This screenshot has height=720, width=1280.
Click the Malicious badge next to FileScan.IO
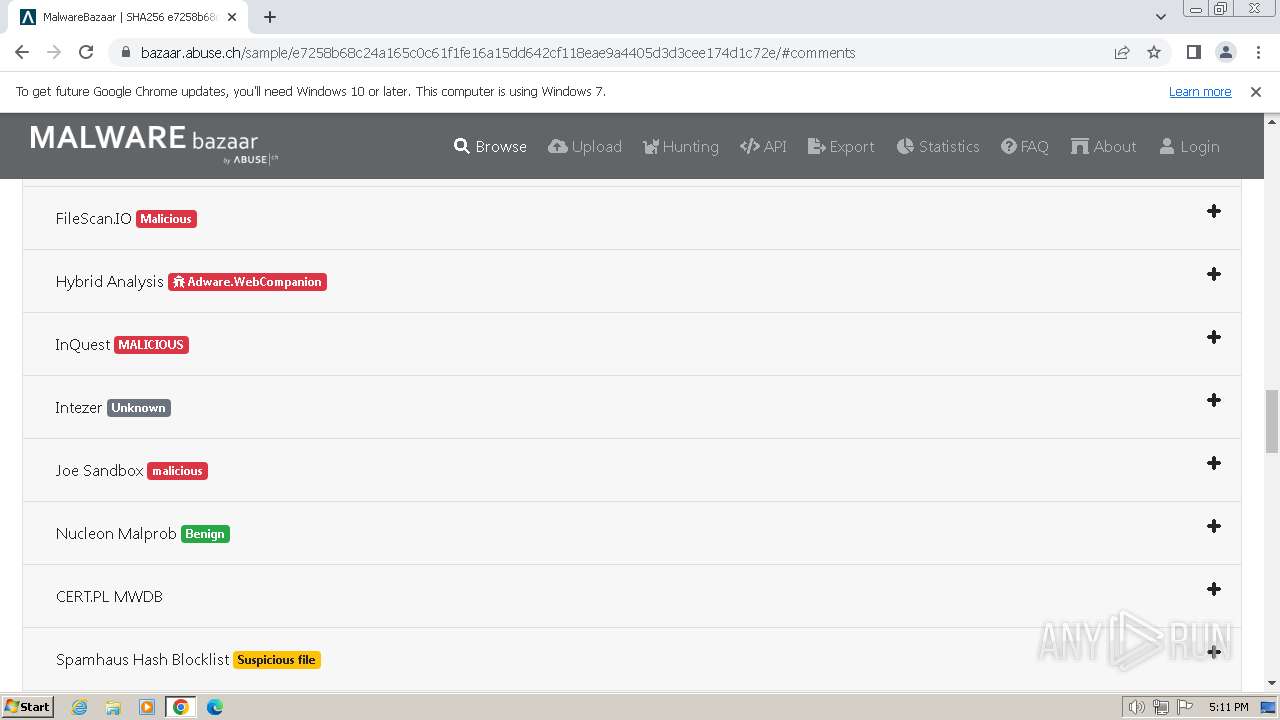coord(166,219)
